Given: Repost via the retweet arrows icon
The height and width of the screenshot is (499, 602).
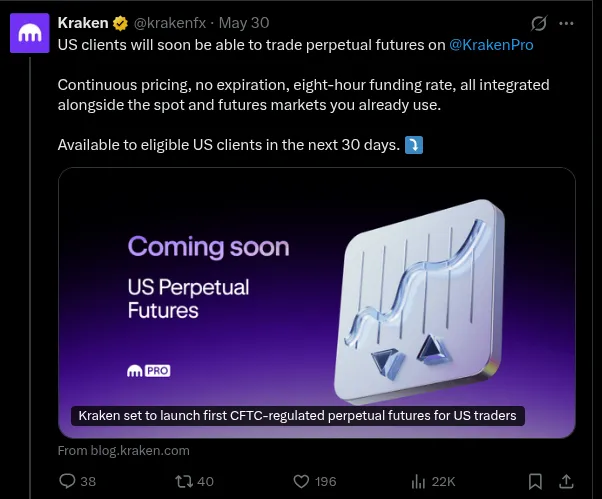Looking at the screenshot, I should [x=184, y=481].
